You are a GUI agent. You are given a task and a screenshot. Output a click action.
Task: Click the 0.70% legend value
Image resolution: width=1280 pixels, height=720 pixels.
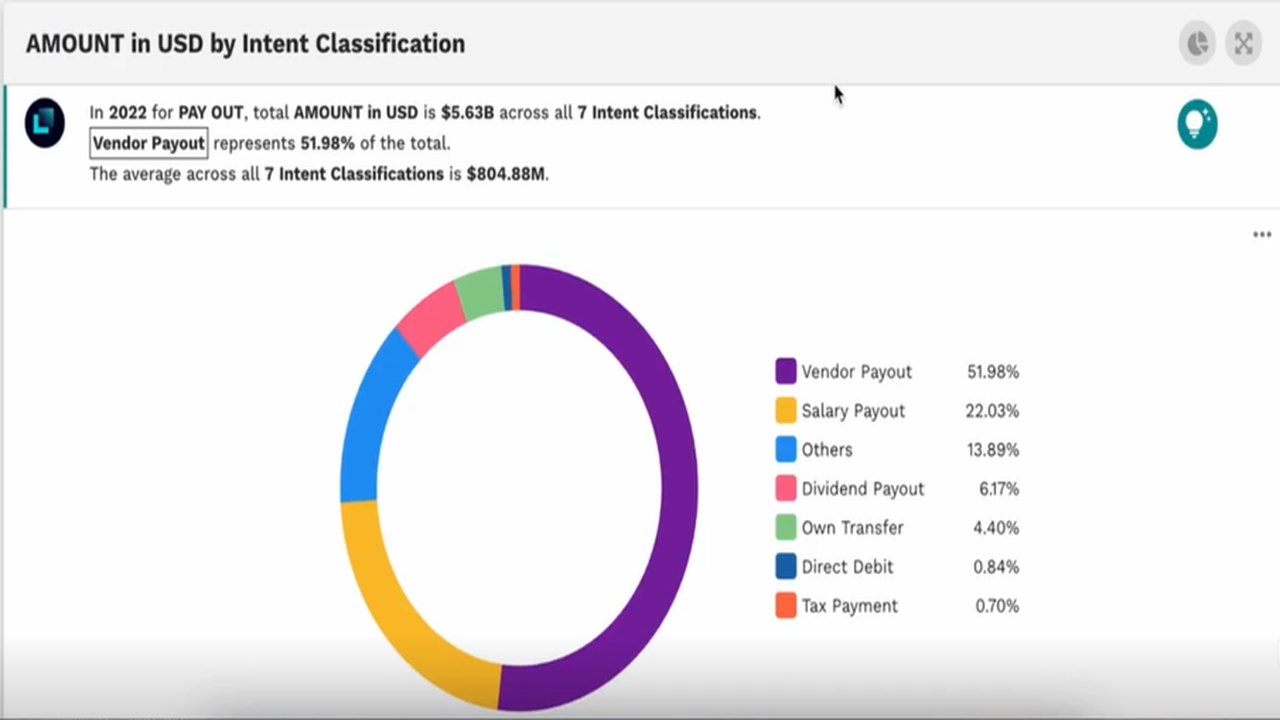click(x=997, y=606)
